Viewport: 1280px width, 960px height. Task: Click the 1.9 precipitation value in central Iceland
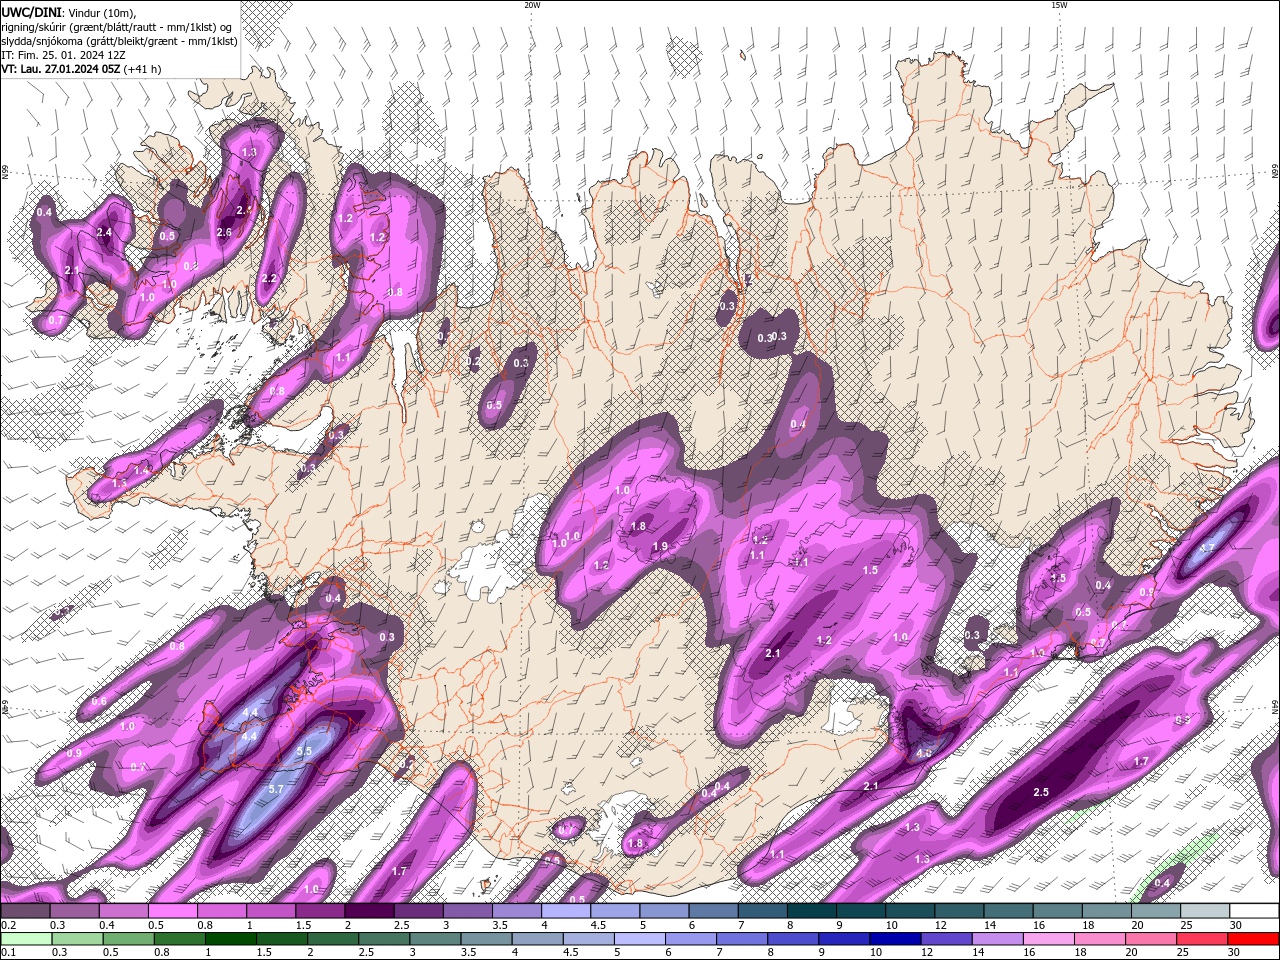(660, 547)
